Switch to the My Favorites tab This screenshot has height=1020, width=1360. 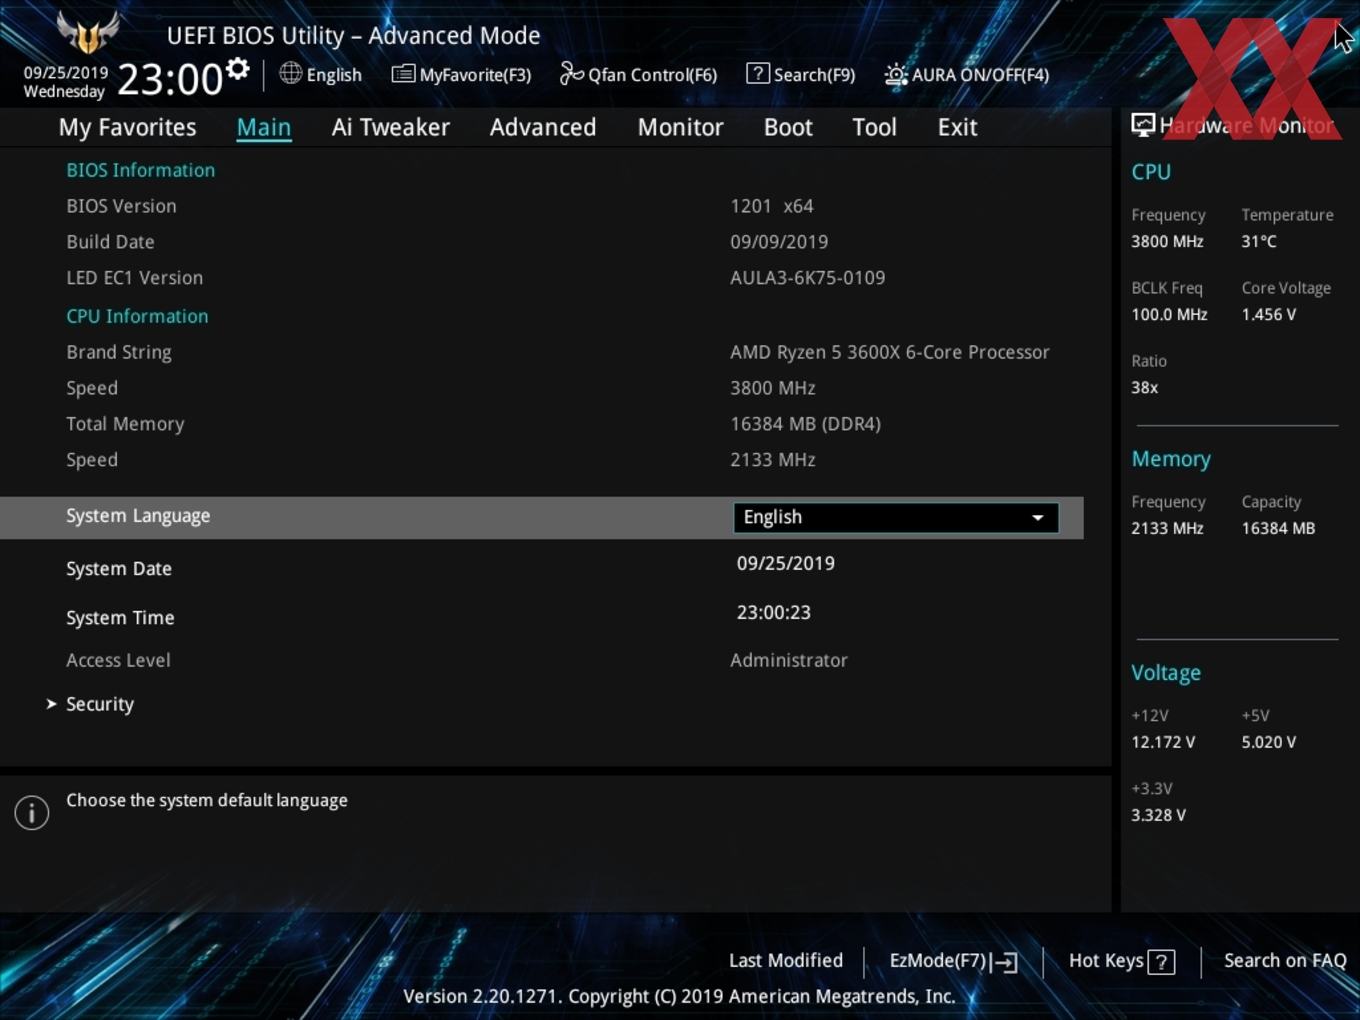point(127,128)
